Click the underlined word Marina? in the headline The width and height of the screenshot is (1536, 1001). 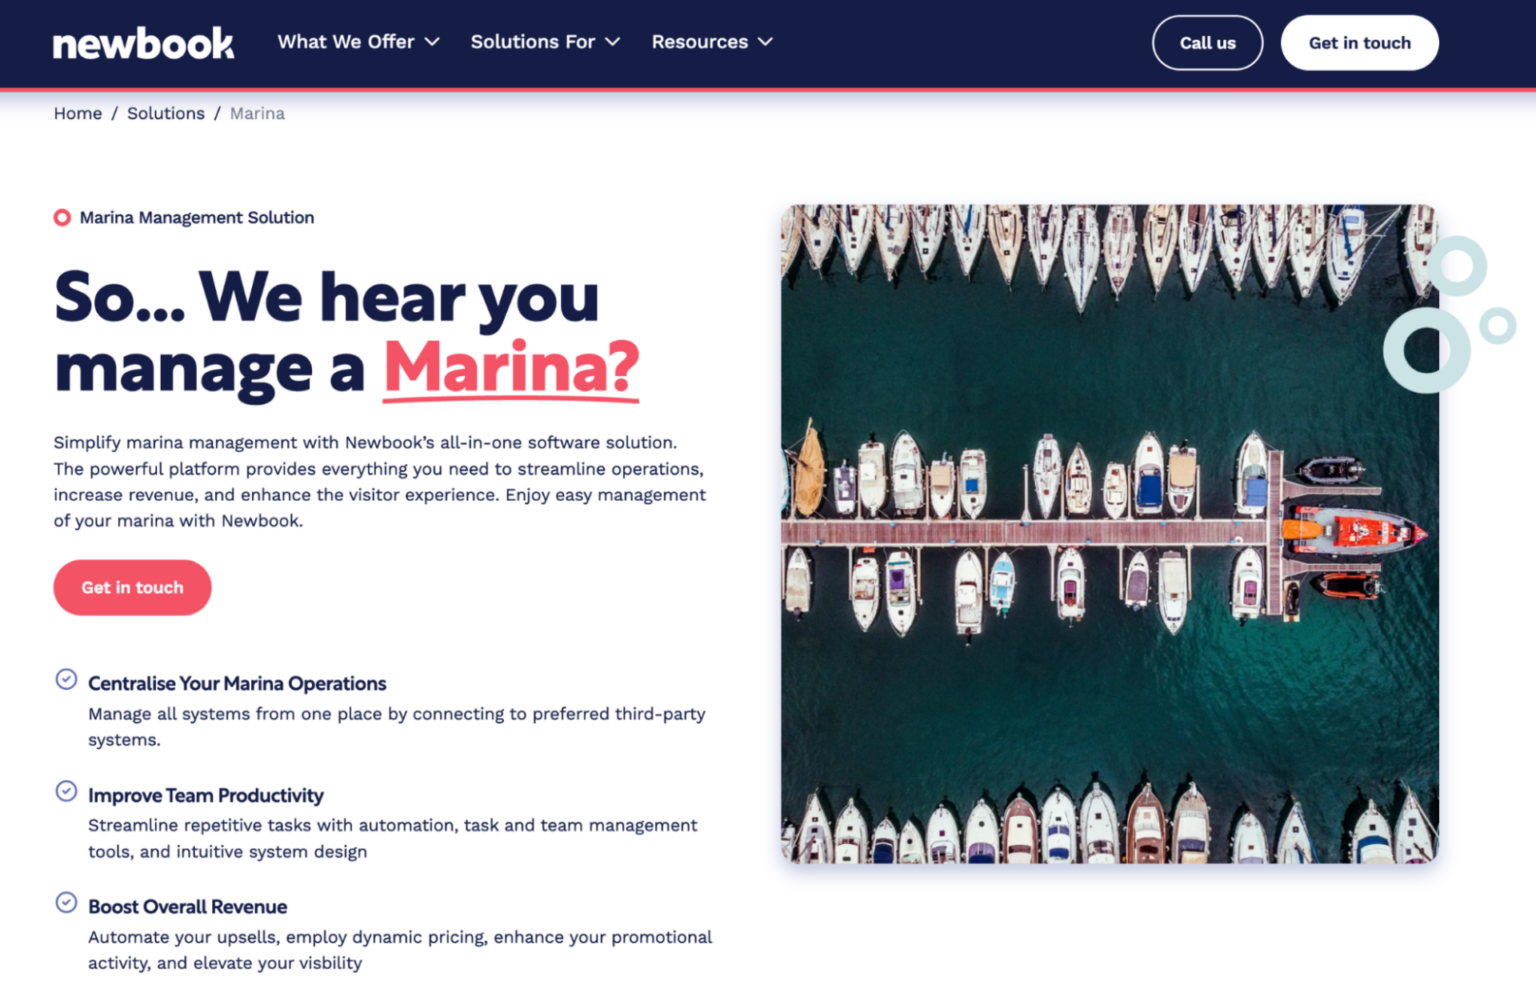[511, 367]
